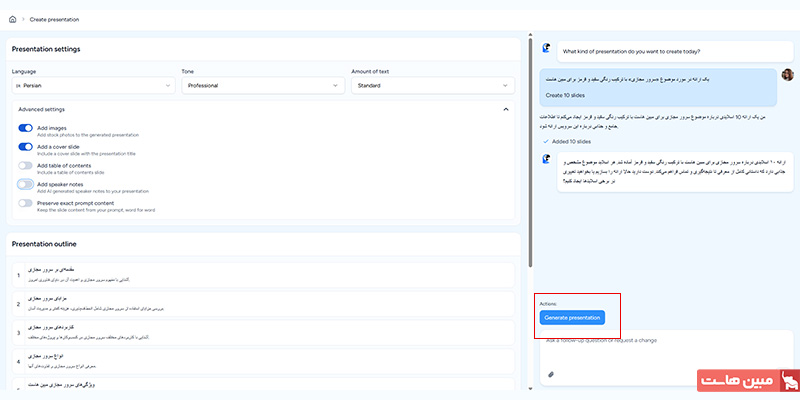Image resolution: width=800 pixels, height=400 pixels.
Task: Click the Mizban Host logo watermark
Action: [745, 380]
